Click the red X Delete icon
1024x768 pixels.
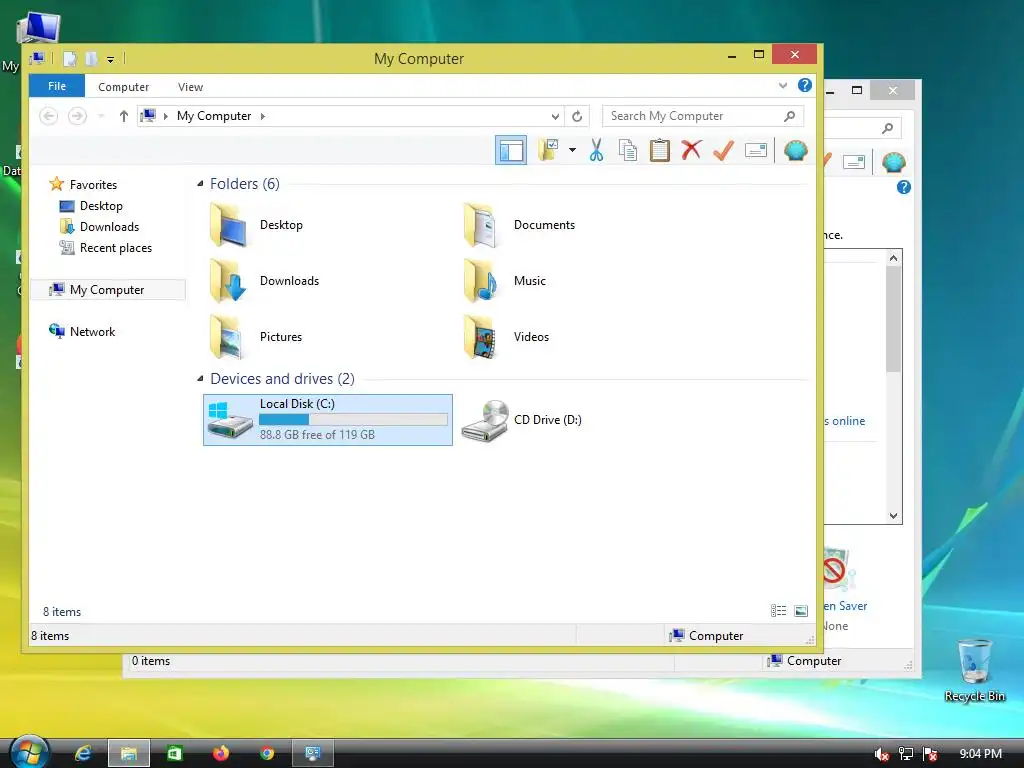click(x=692, y=150)
